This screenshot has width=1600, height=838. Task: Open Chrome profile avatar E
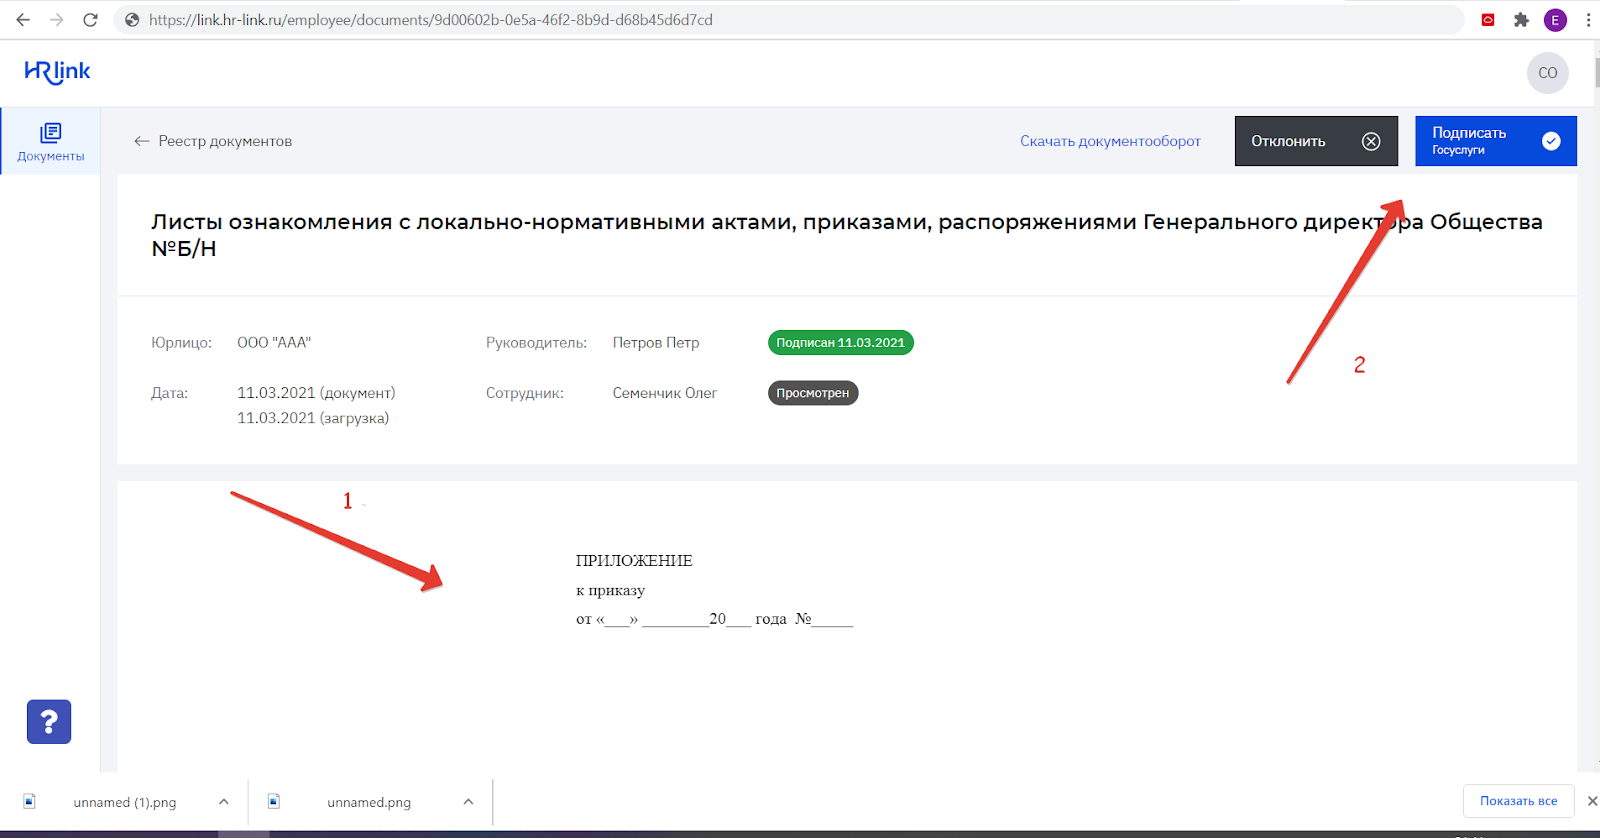click(1555, 20)
